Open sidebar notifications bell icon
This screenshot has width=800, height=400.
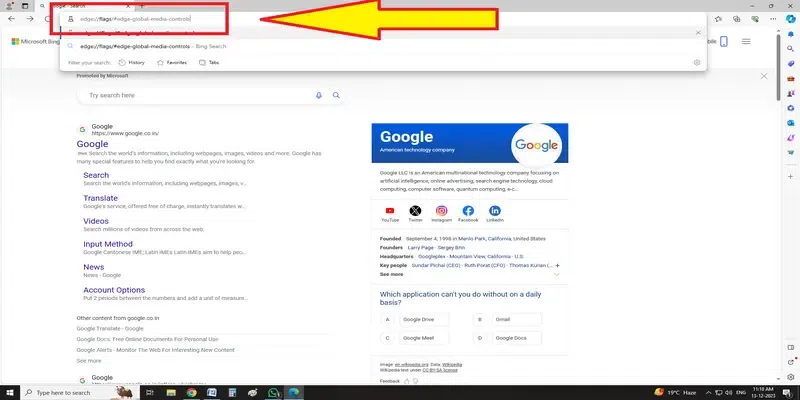point(791,34)
